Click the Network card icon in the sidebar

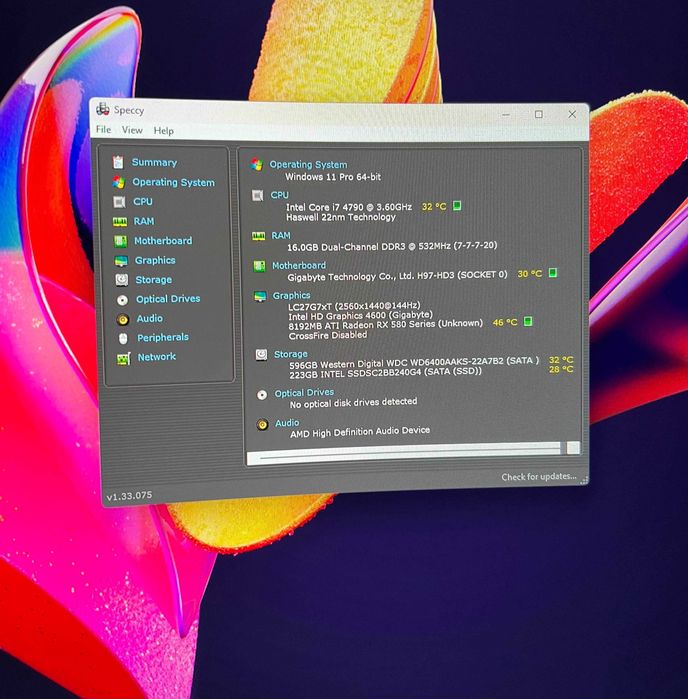point(124,358)
